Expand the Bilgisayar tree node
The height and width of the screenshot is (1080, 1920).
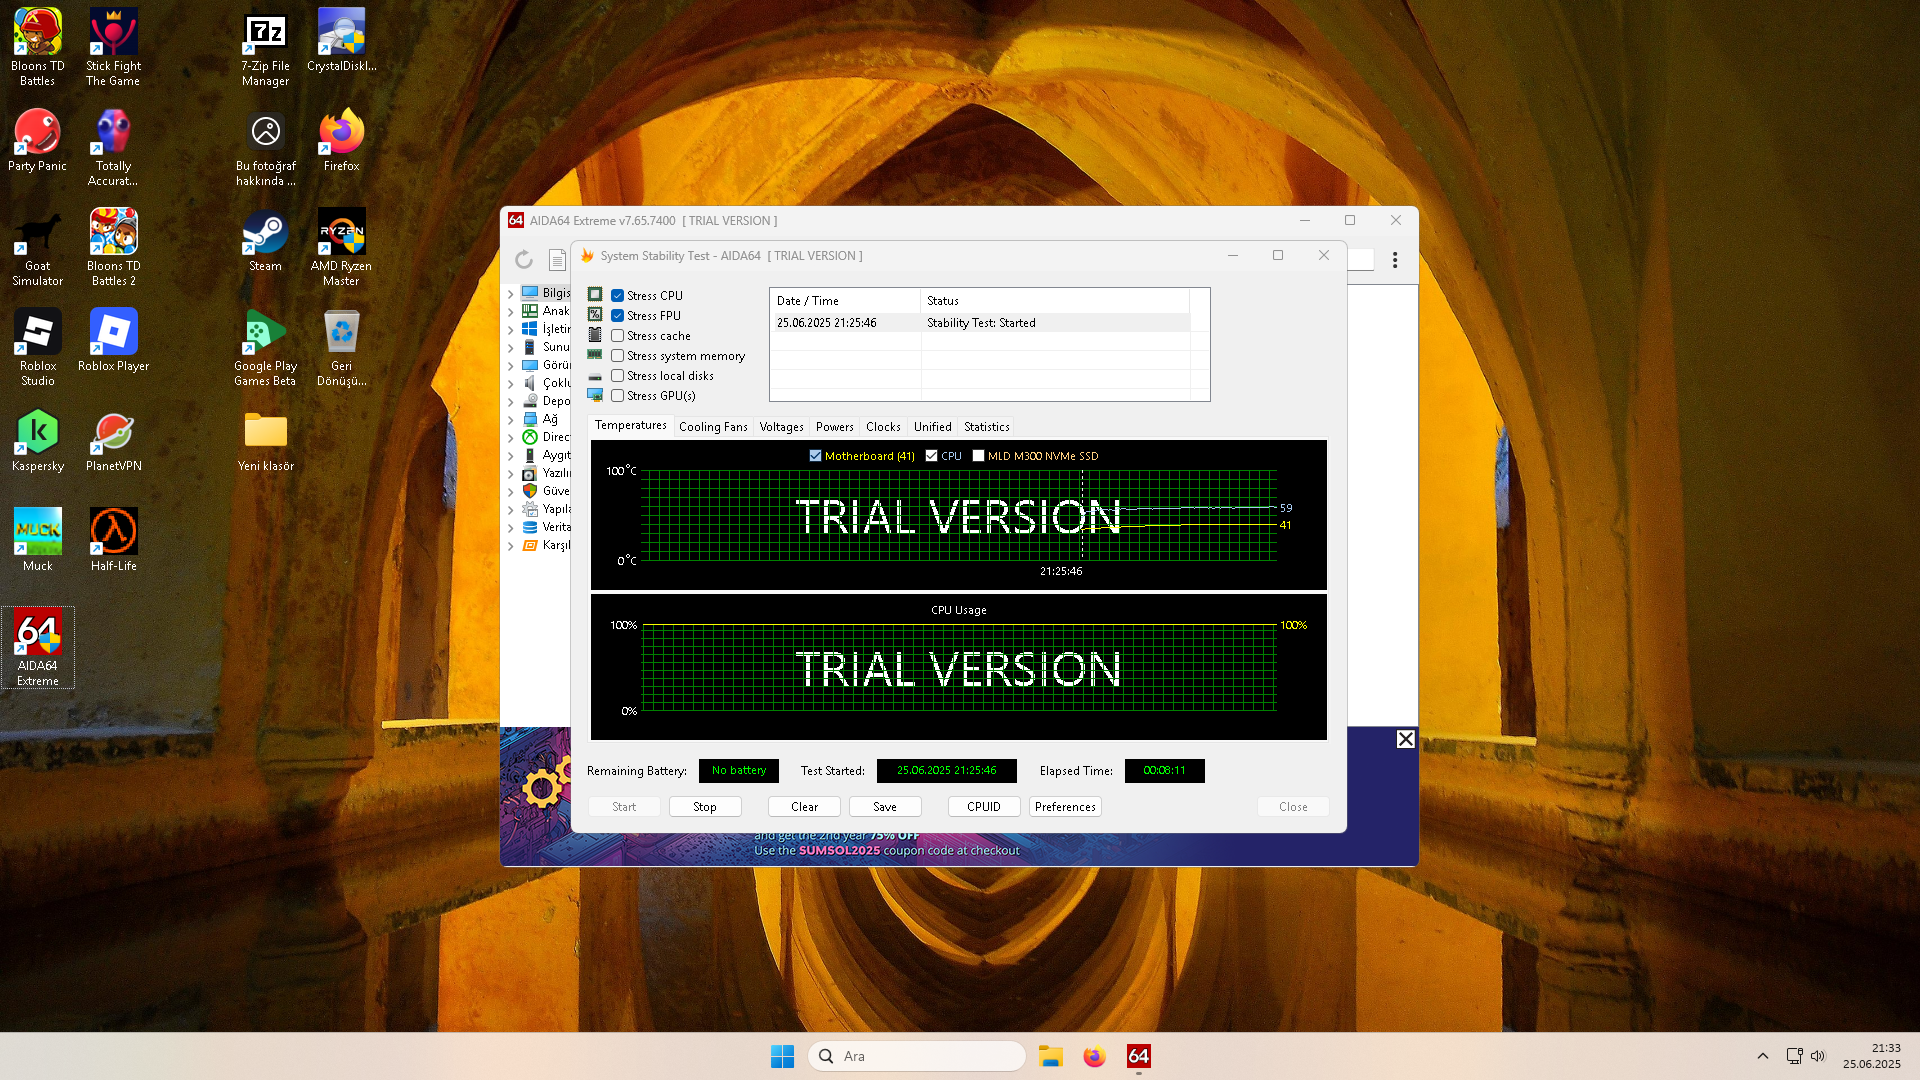511,294
